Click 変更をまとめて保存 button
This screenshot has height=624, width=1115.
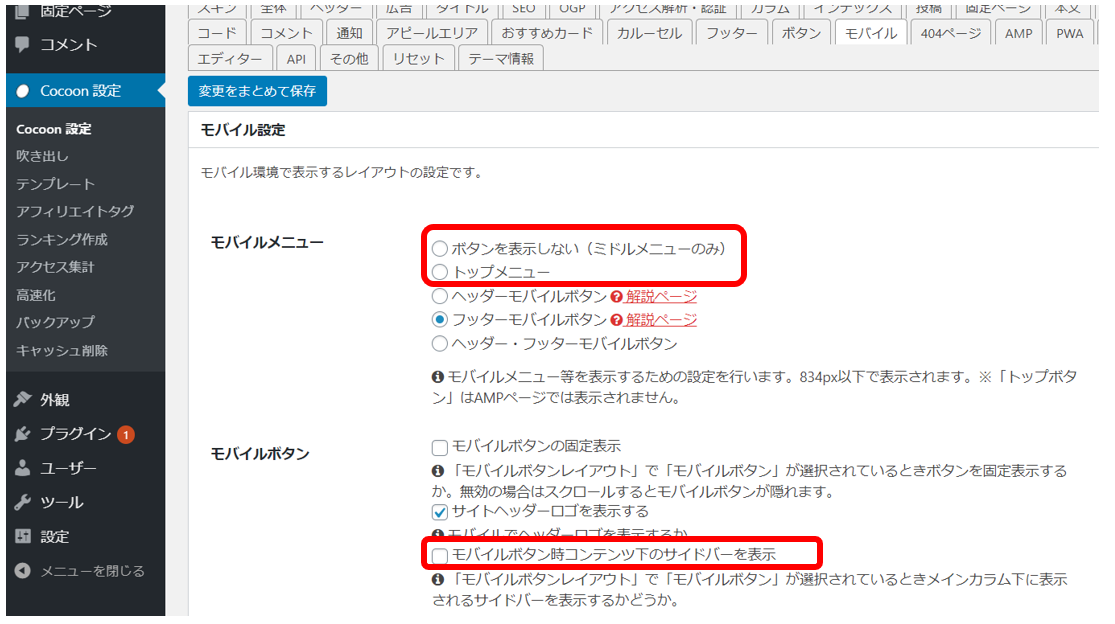[257, 91]
